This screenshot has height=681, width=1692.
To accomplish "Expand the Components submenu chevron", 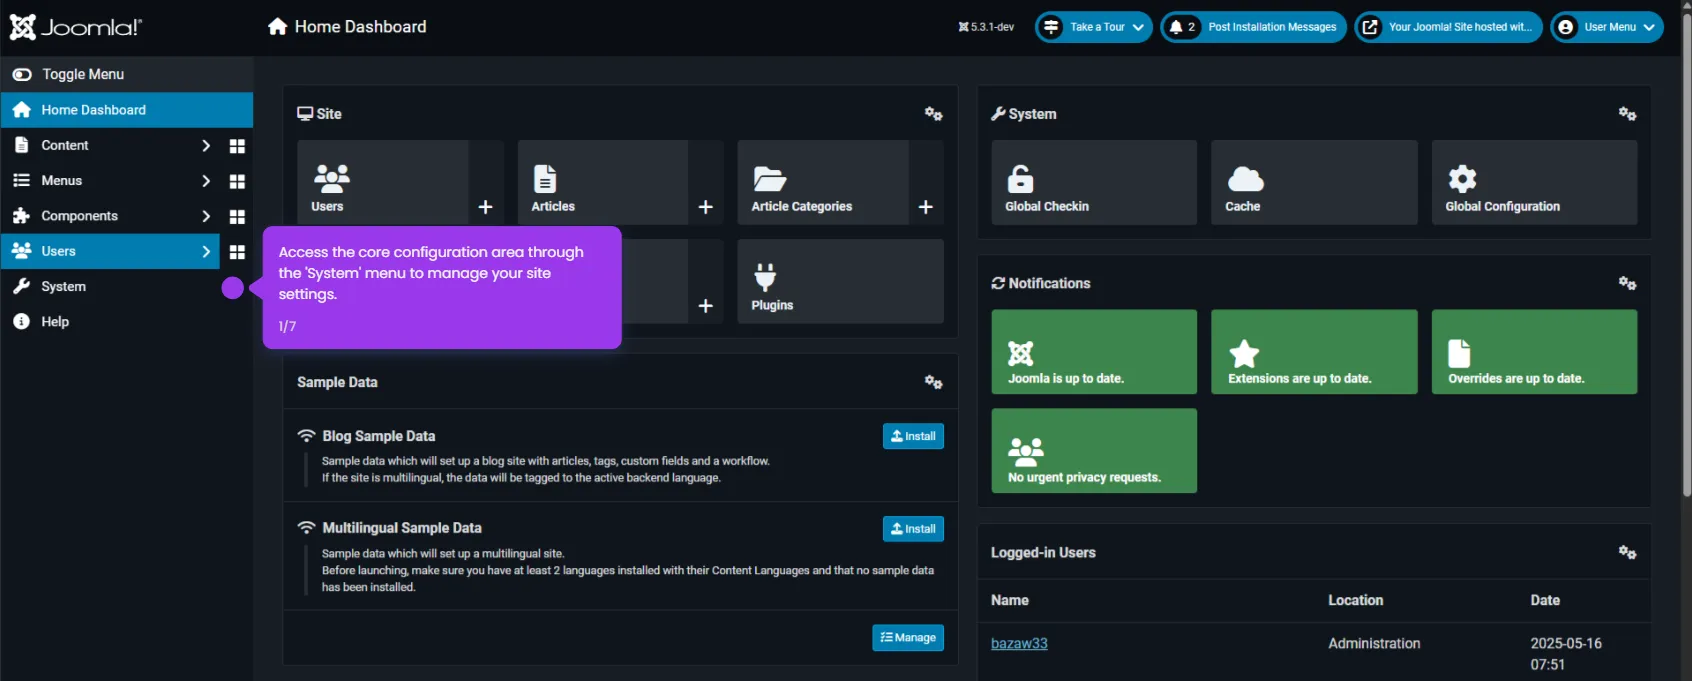I will [206, 216].
